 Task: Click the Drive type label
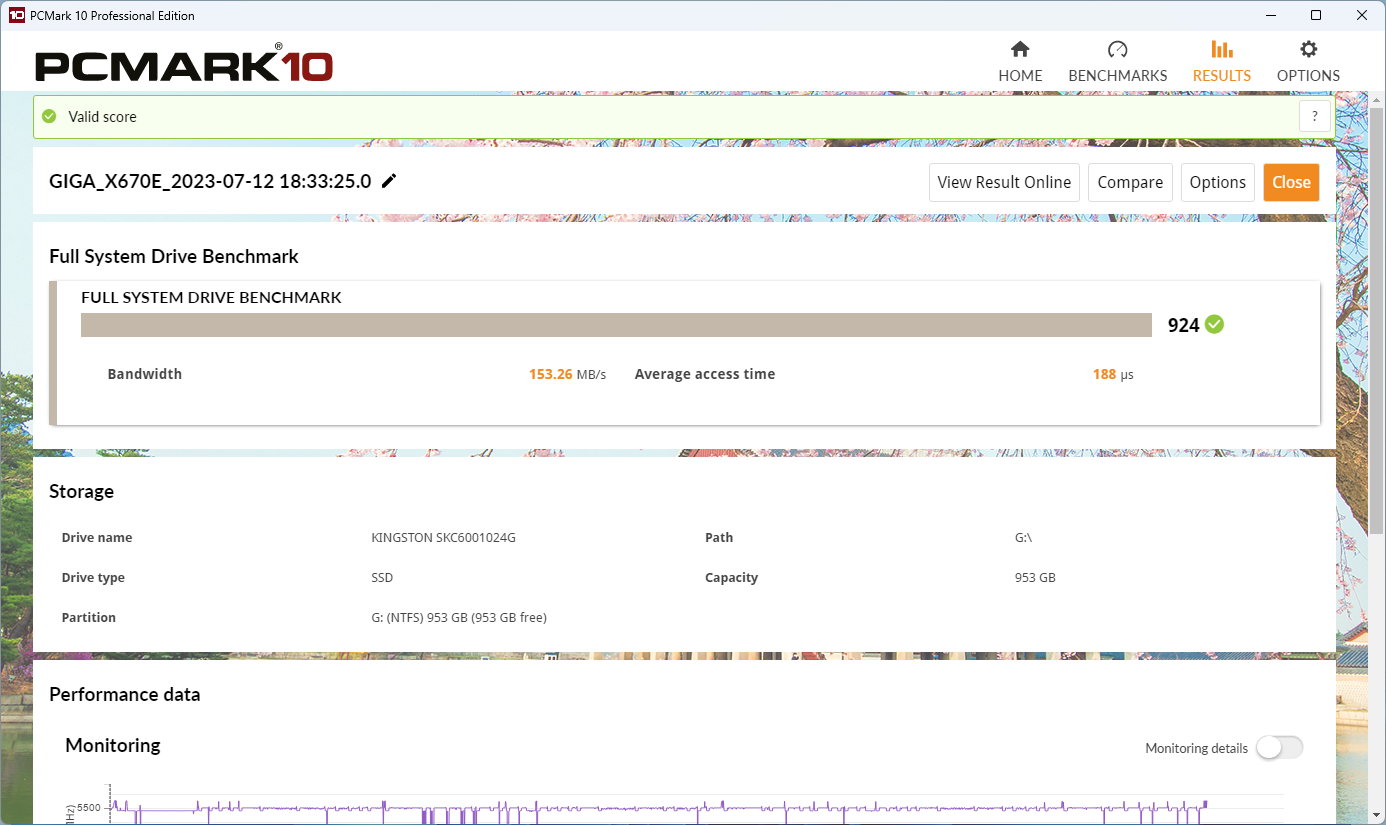(93, 577)
